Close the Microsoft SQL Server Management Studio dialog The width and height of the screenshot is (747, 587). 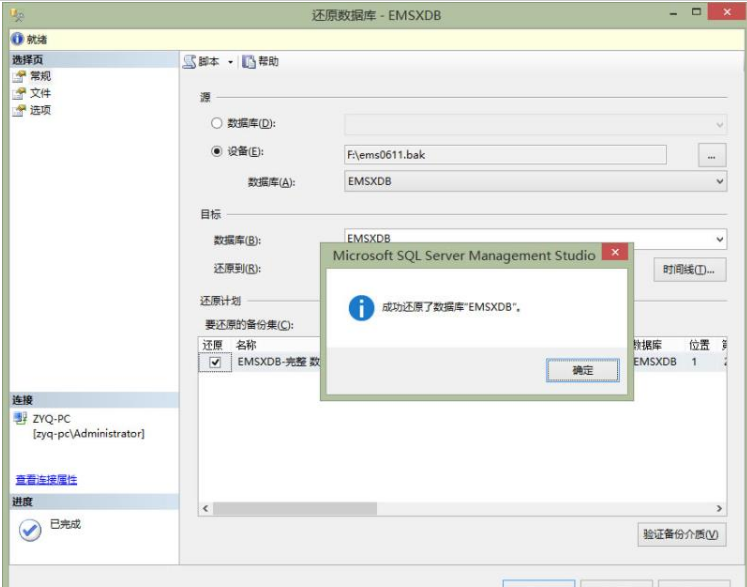click(615, 252)
